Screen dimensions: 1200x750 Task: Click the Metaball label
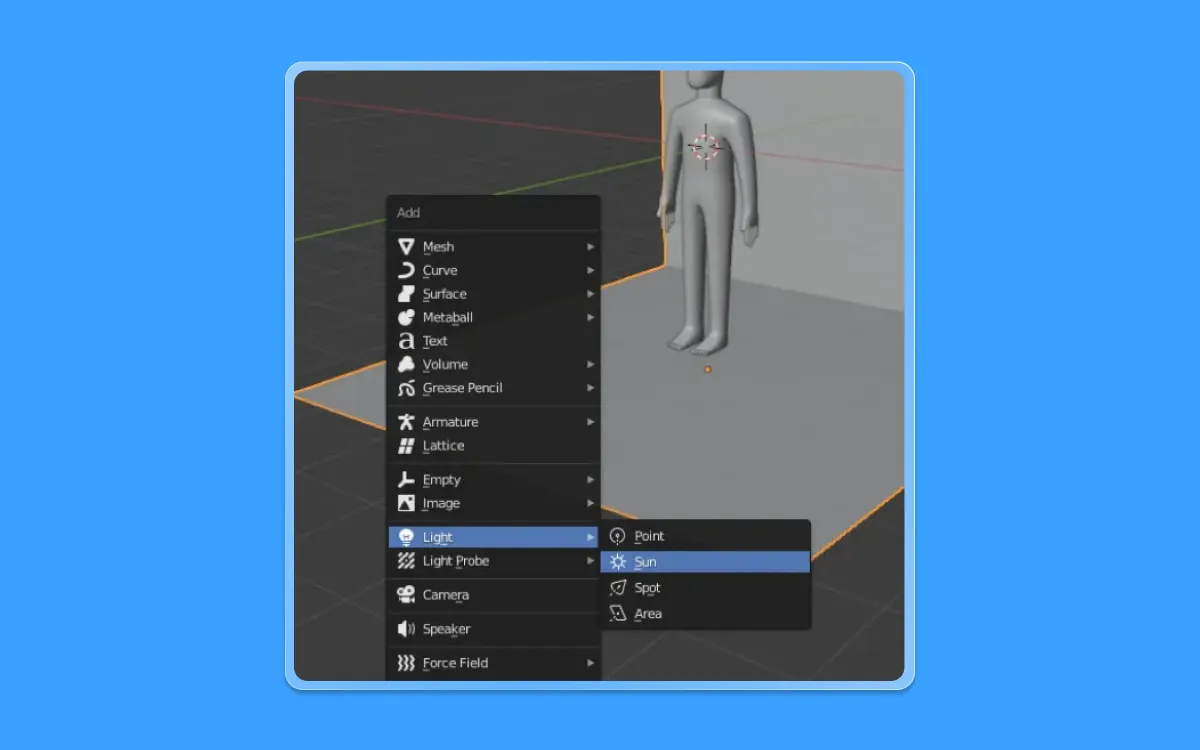pyautogui.click(x=448, y=317)
